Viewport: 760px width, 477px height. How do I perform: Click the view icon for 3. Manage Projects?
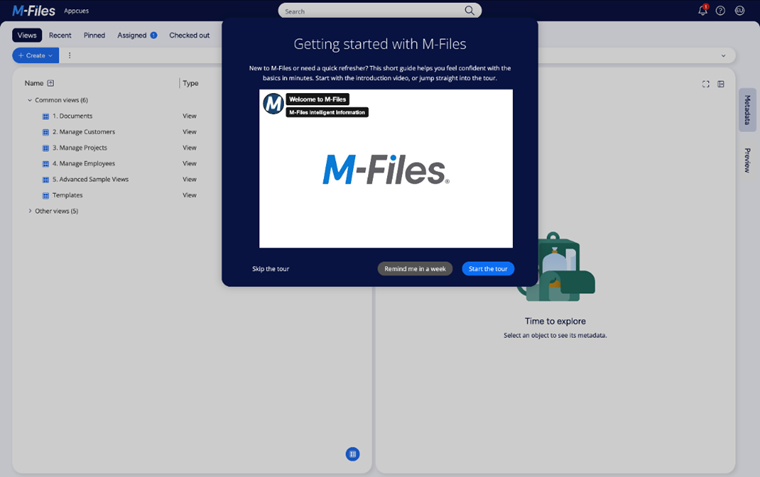pyautogui.click(x=46, y=148)
